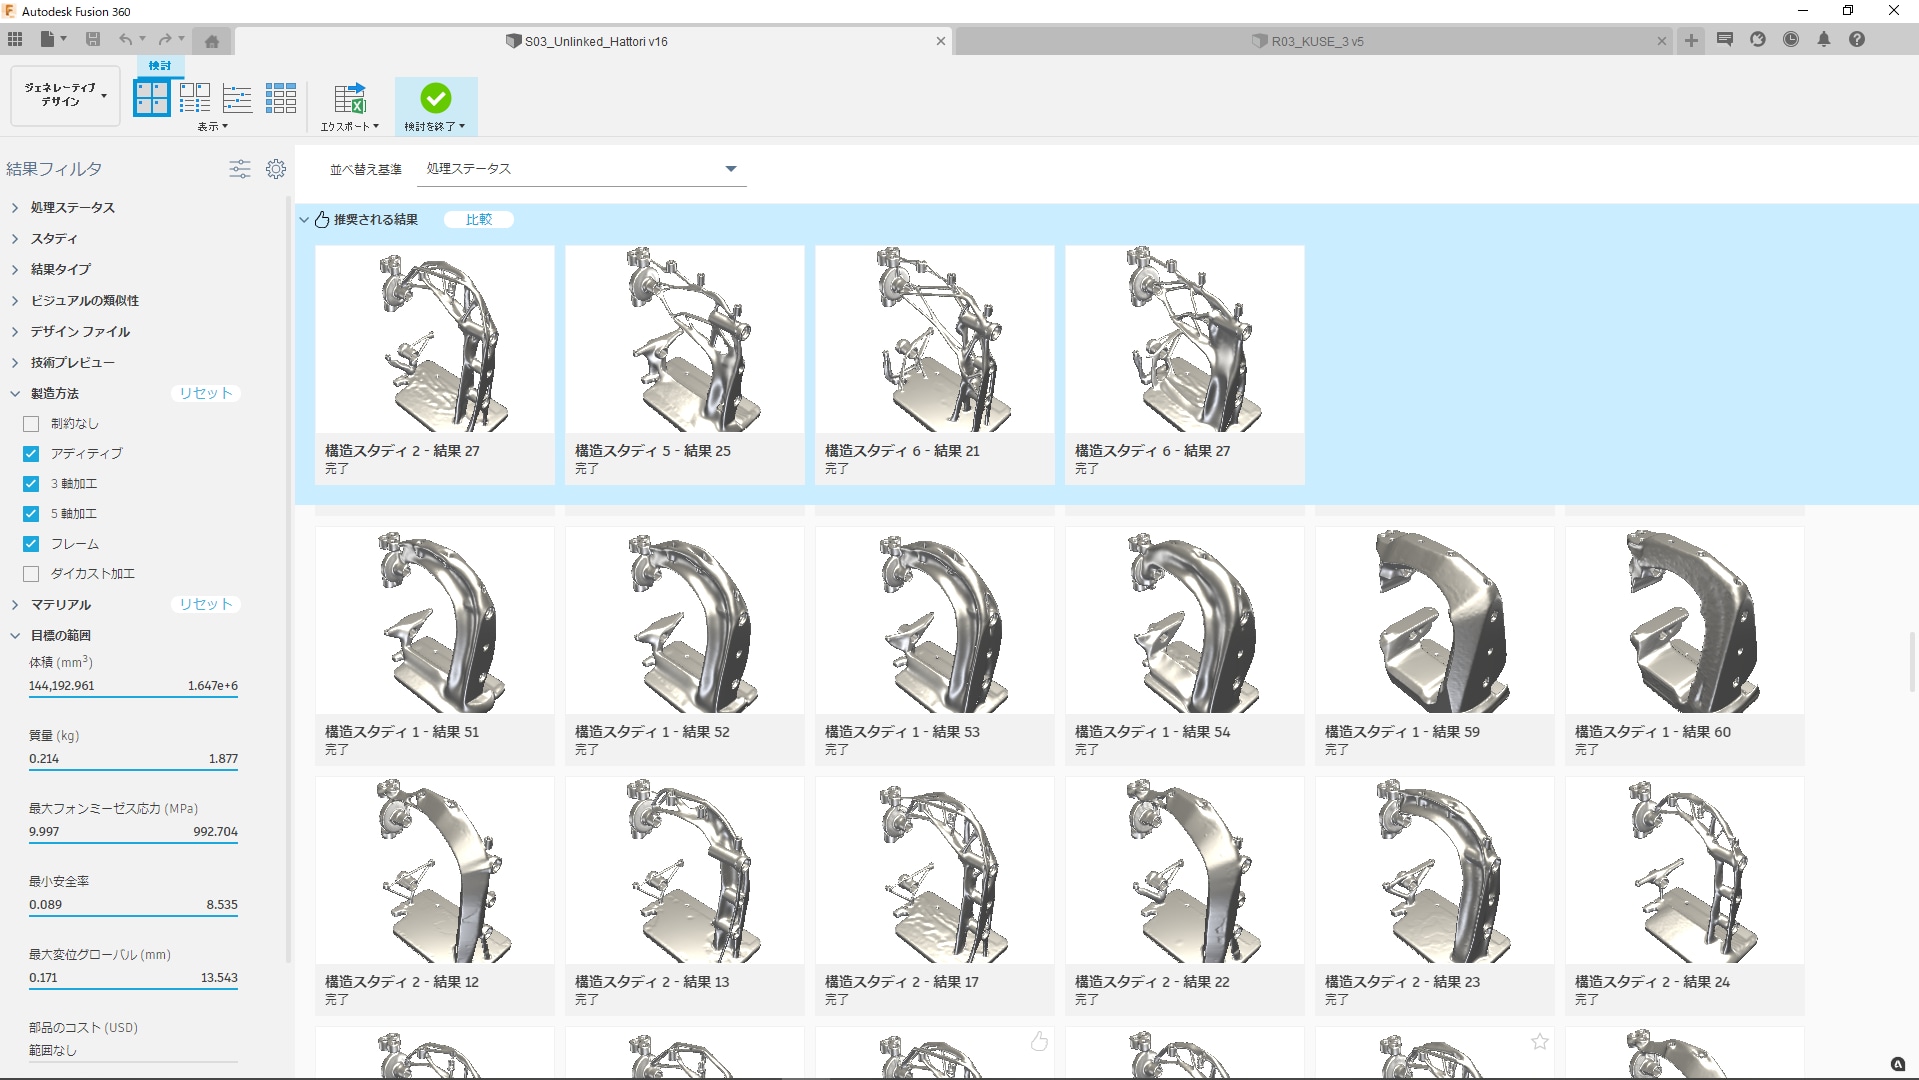Switch to properties view icon
Viewport: 1919px width, 1080px height.
pyautogui.click(x=195, y=98)
